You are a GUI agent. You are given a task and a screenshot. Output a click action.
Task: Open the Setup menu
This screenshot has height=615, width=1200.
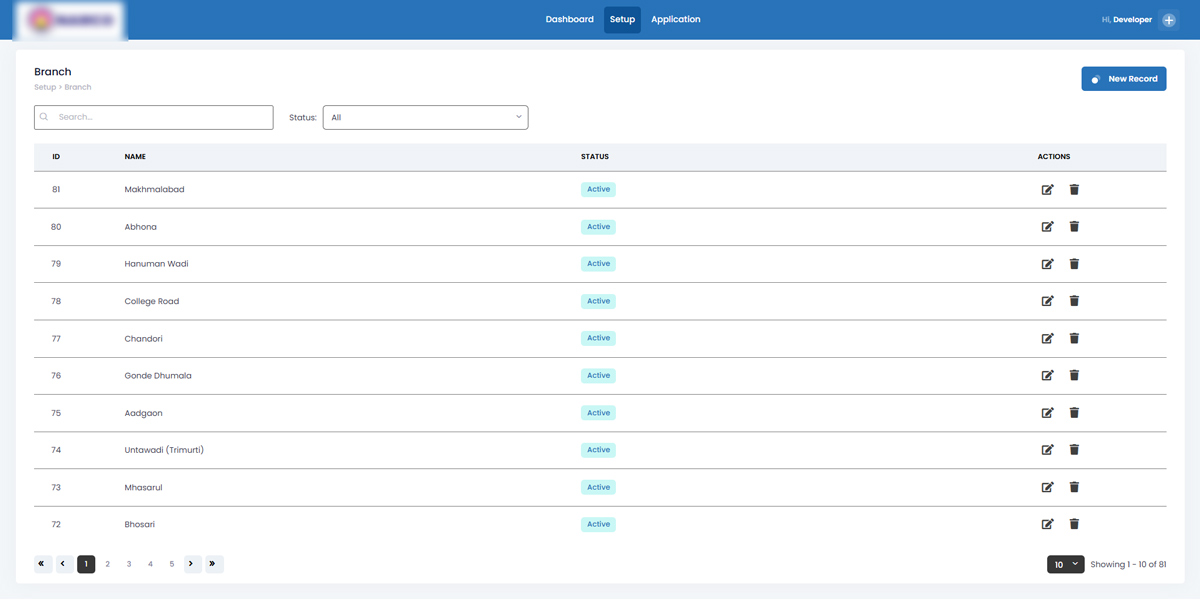point(622,19)
